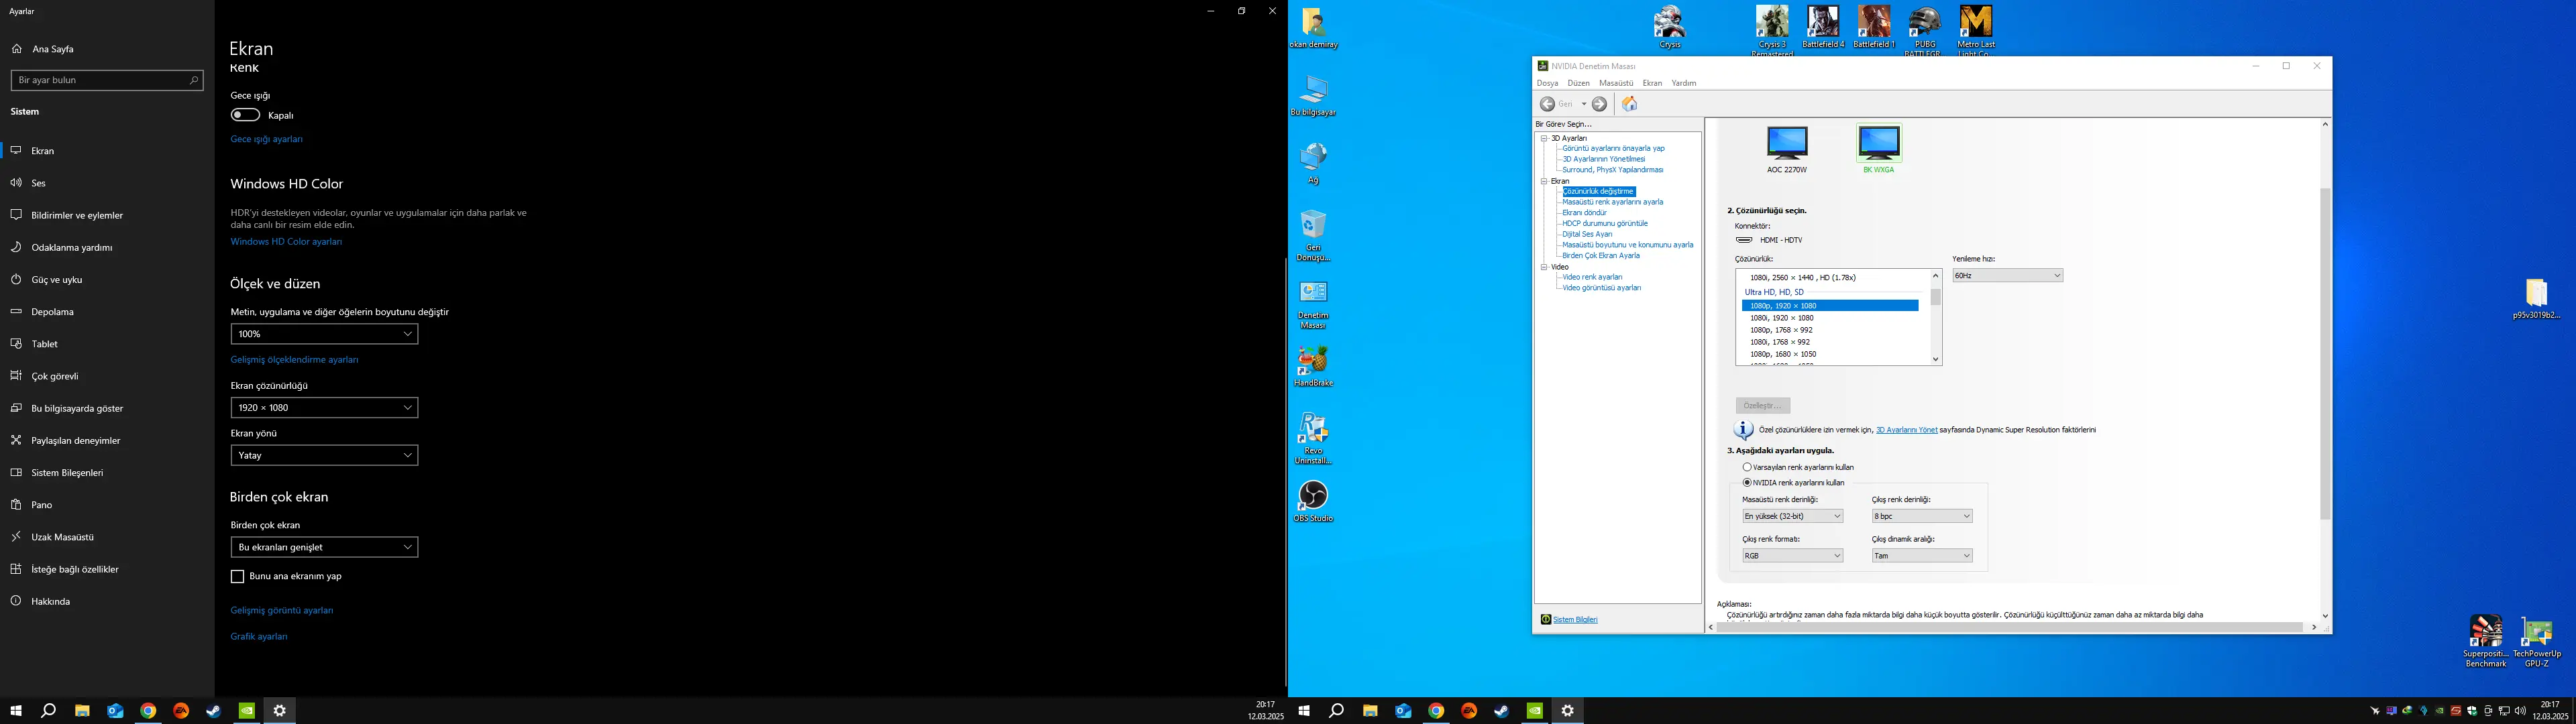Open the Çıkış dinamik aralığı Tam dropdown
This screenshot has height=724, width=2576.
1922,556
